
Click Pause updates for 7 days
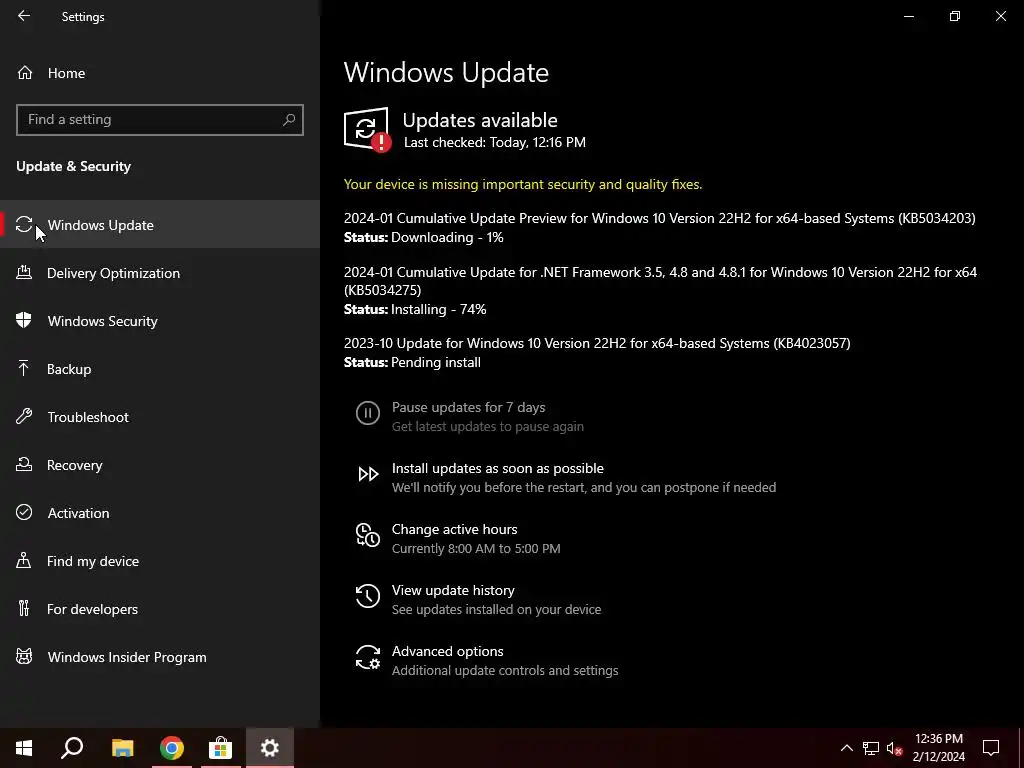pyautogui.click(x=468, y=408)
